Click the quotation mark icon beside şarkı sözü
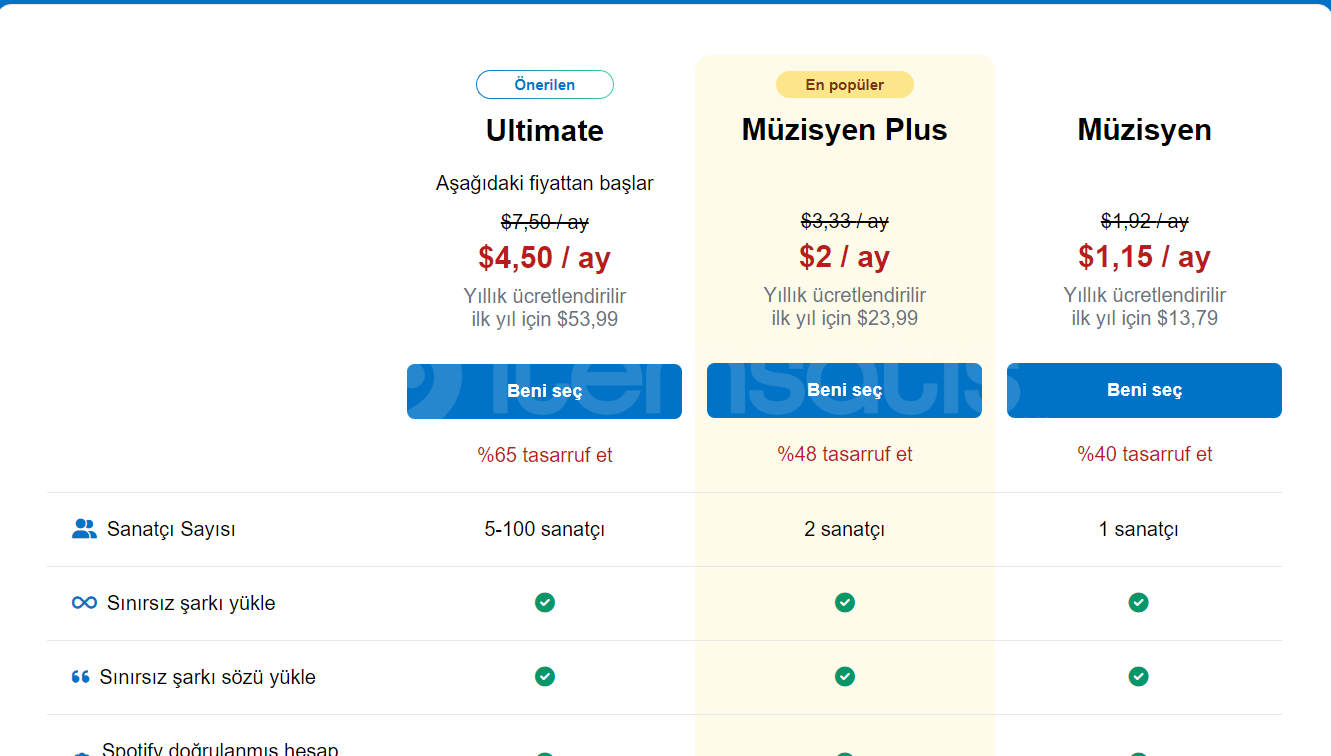This screenshot has width=1331, height=756. tap(81, 677)
